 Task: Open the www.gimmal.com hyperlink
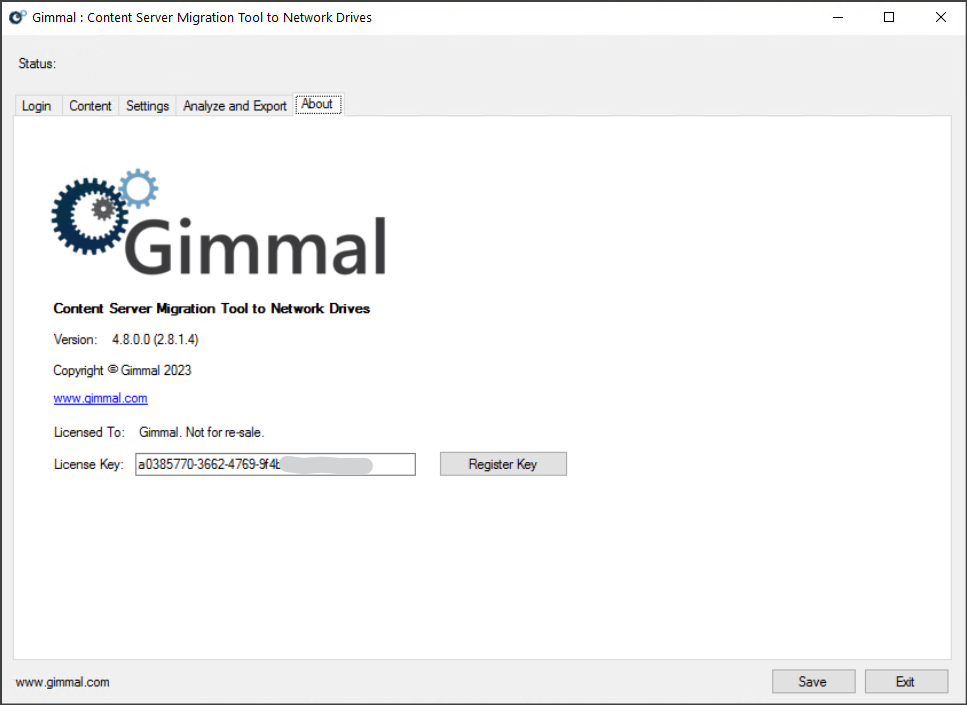100,398
